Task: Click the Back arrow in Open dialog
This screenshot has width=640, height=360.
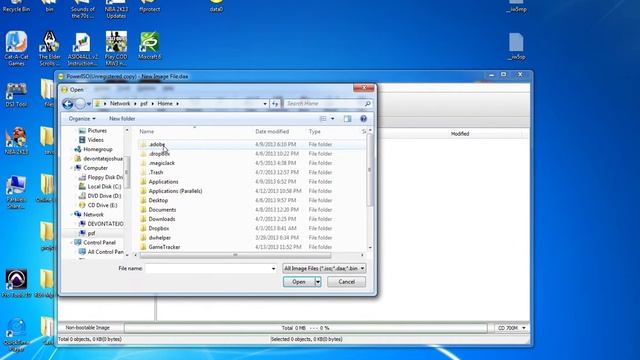Action: [68, 104]
